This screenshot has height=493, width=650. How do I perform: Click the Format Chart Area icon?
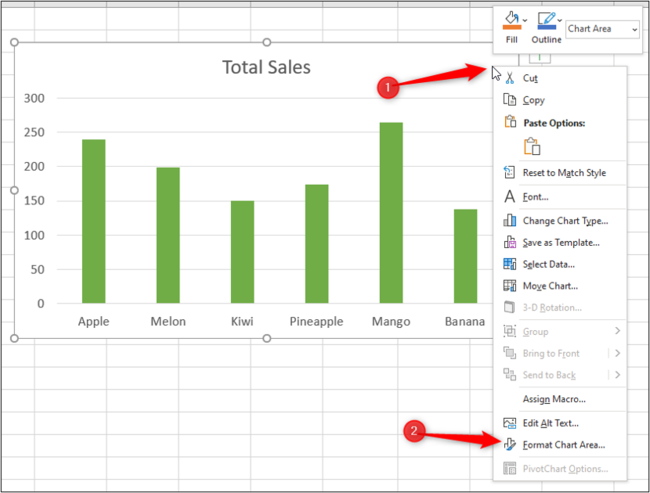click(509, 445)
